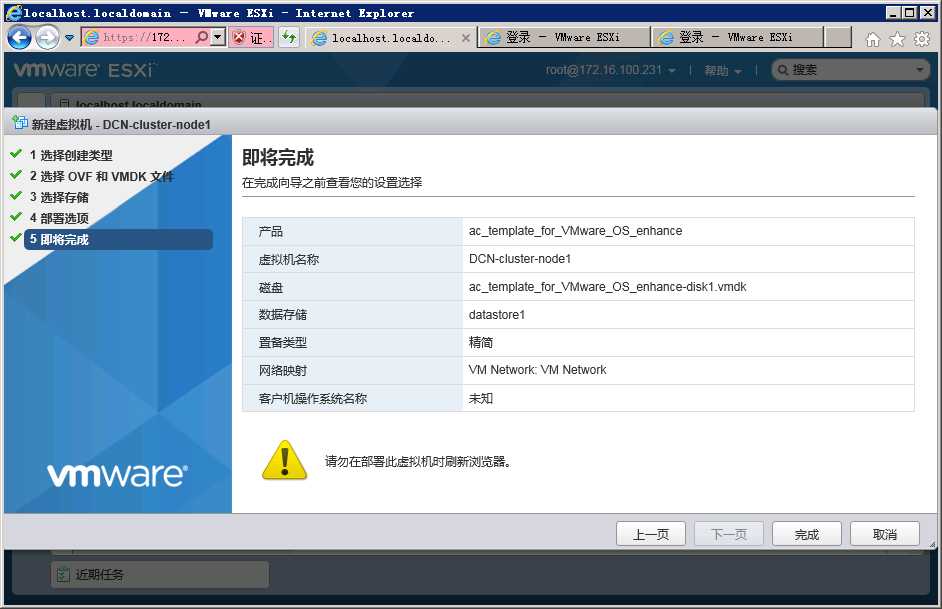Screen dimensions: 942x609
Task: Click the browser Forward arrow button
Action: tap(47, 37)
